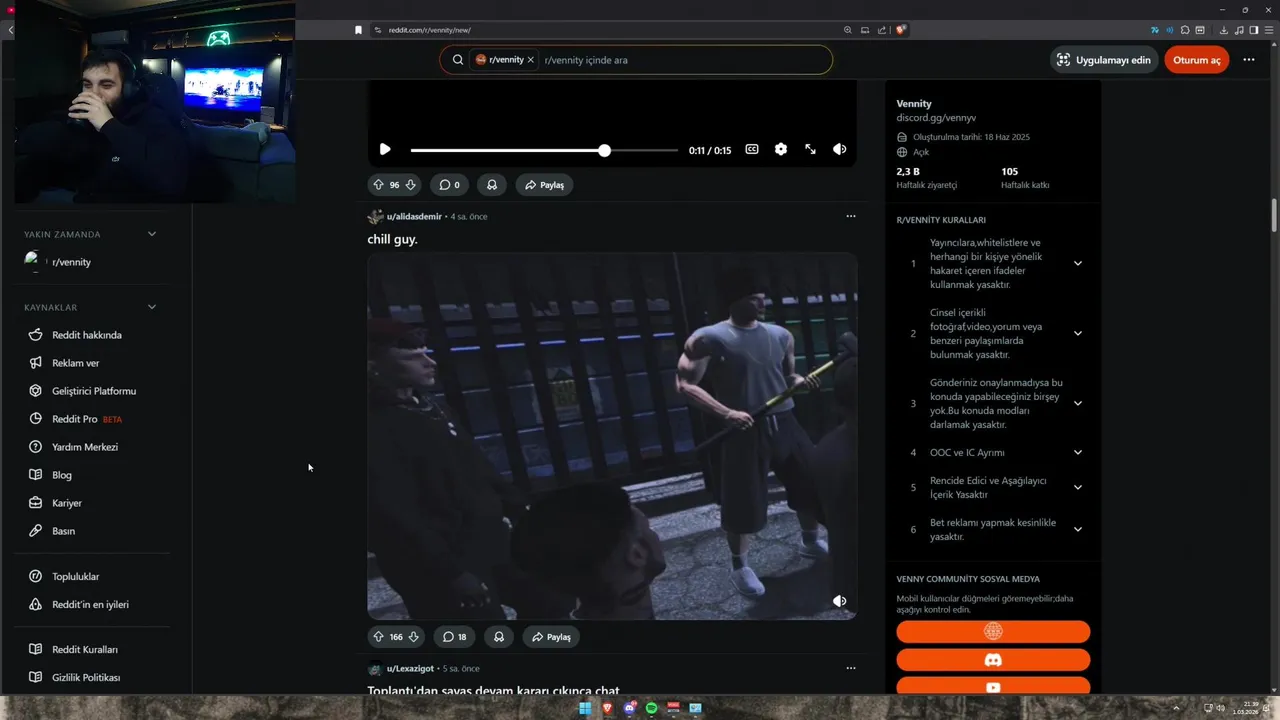Image resolution: width=1280 pixels, height=720 pixels.
Task: Open browser downloads icon
Action: pos(1225,30)
